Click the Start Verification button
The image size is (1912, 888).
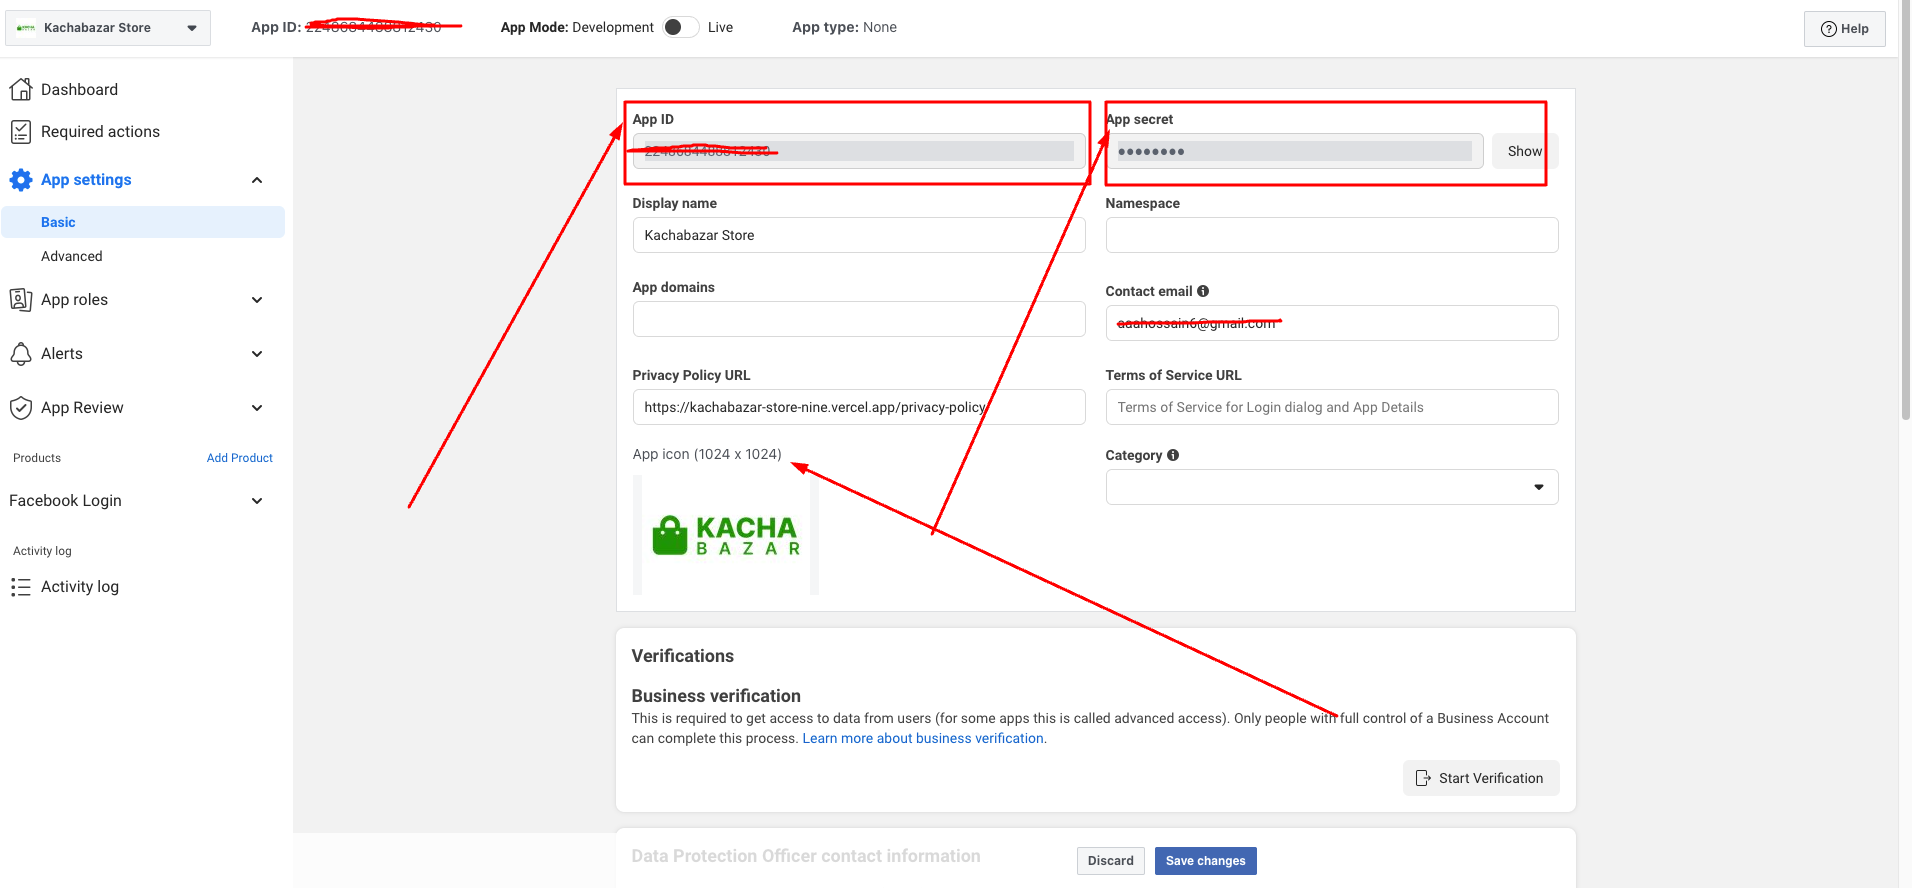1480,778
